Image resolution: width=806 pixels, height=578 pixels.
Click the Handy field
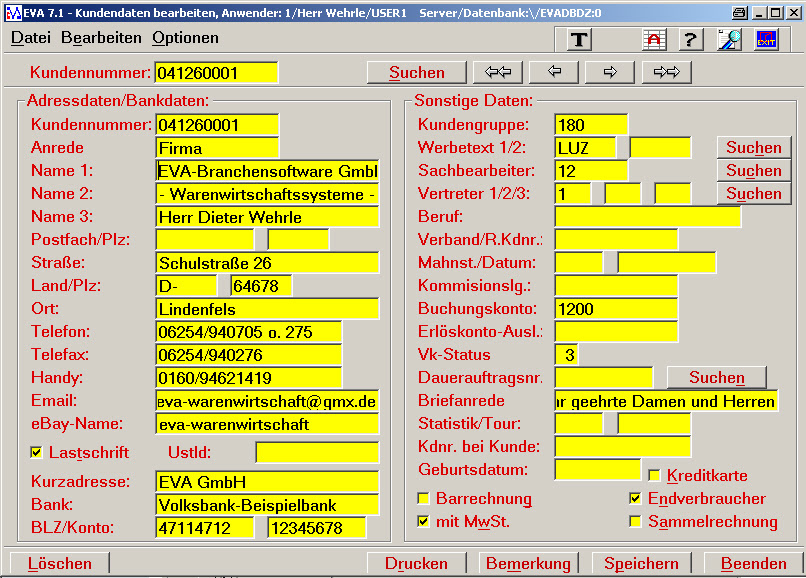pyautogui.click(x=249, y=378)
